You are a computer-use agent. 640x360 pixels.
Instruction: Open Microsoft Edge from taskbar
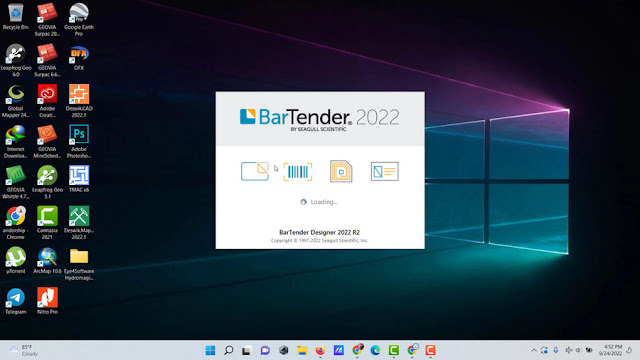(375, 350)
